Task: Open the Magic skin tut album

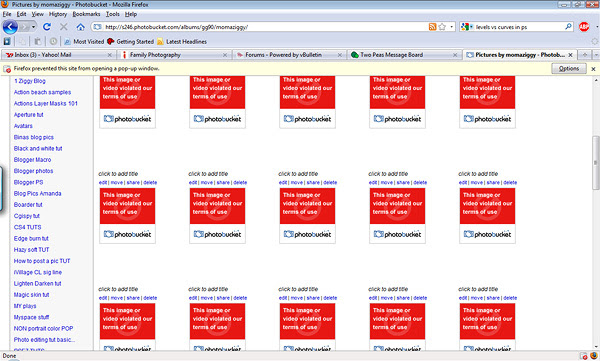Action: 31,295
